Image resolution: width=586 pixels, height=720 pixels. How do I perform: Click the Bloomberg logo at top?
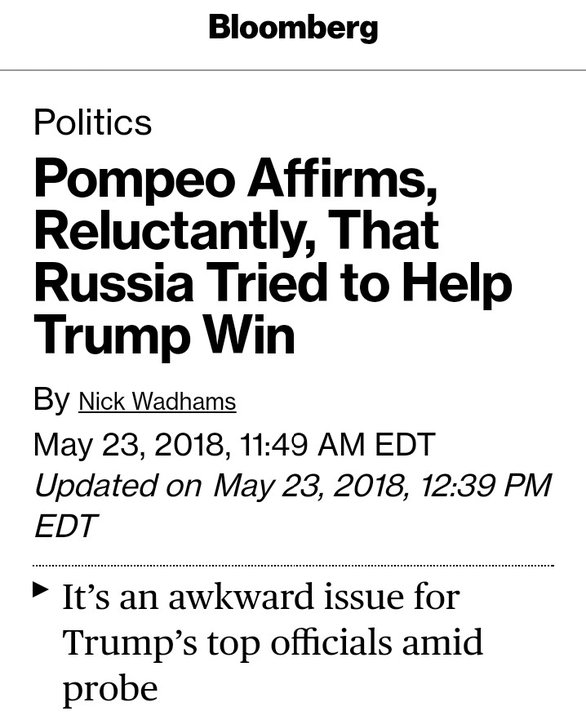(x=293, y=28)
